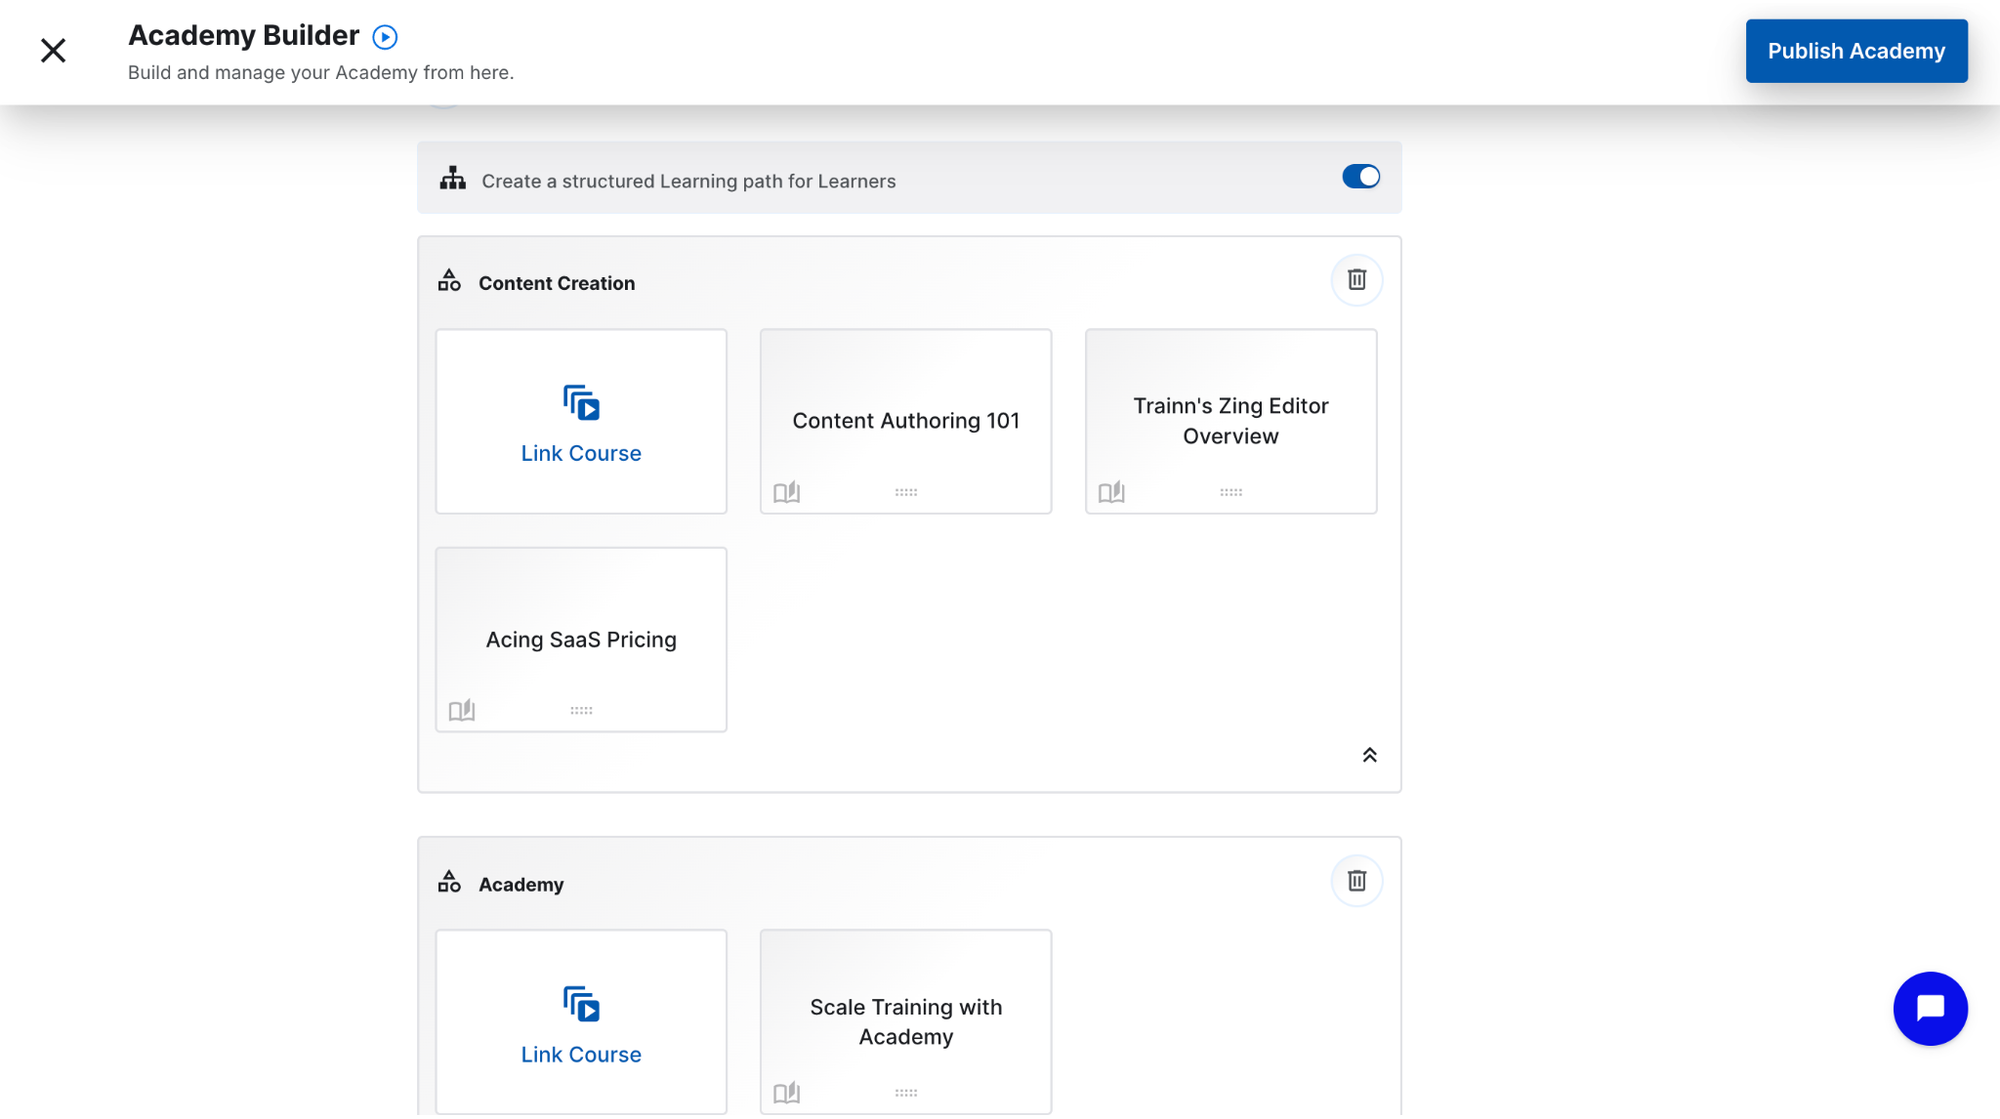The image size is (2000, 1119).
Task: Click book icon on Acing SaaS Pricing card
Action: 462,711
